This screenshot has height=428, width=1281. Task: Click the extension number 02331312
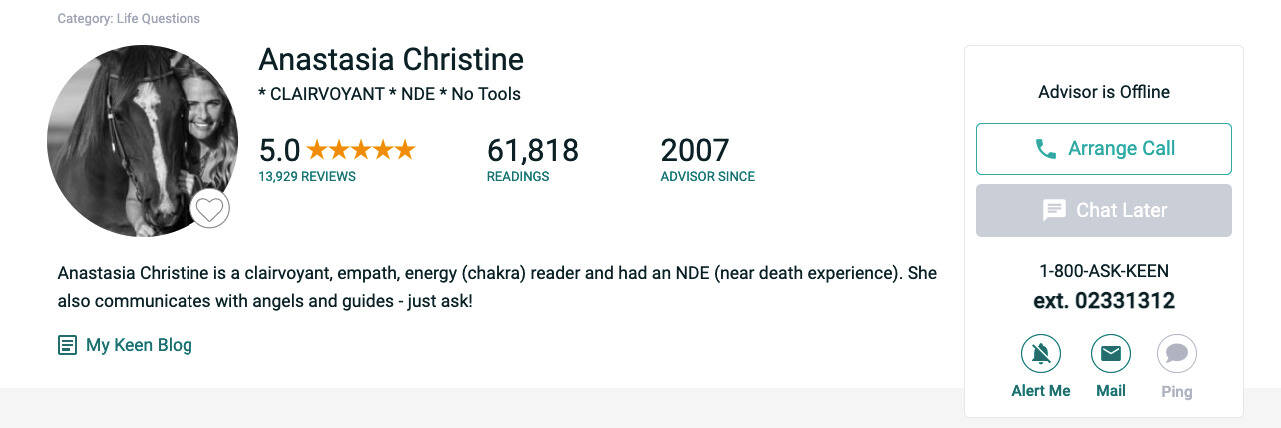(1104, 300)
